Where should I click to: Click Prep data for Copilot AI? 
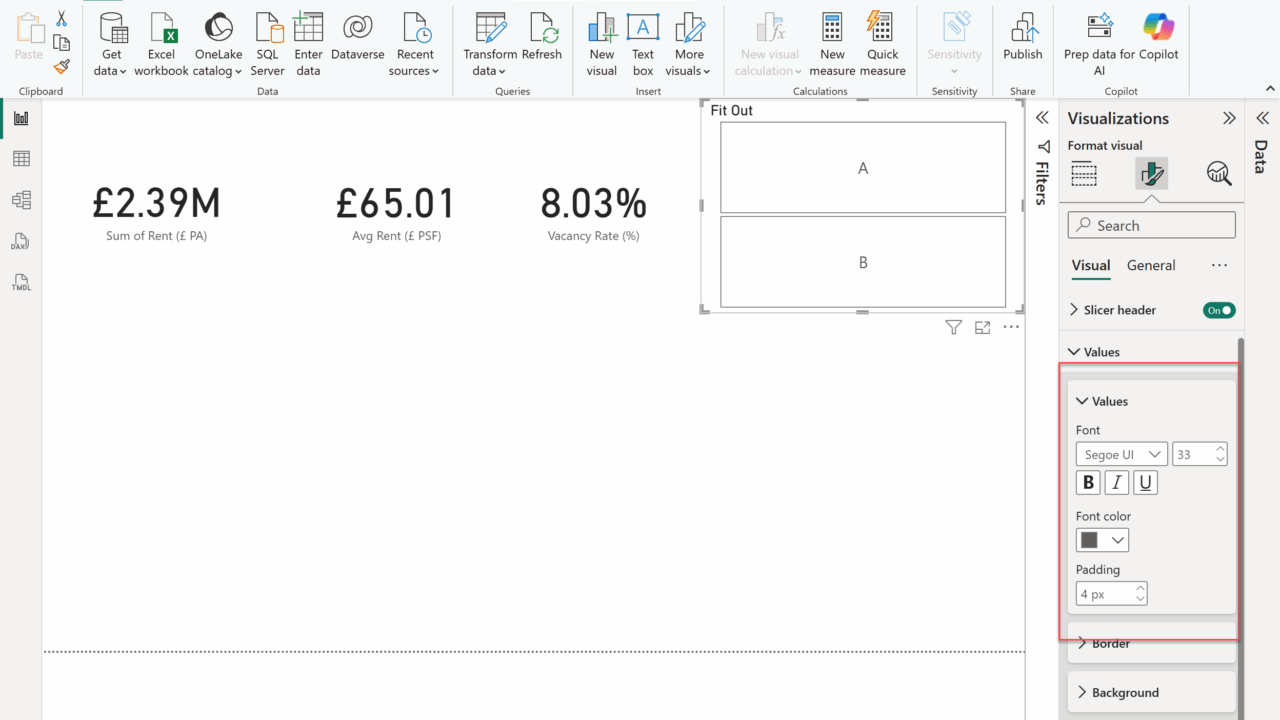point(1099,44)
